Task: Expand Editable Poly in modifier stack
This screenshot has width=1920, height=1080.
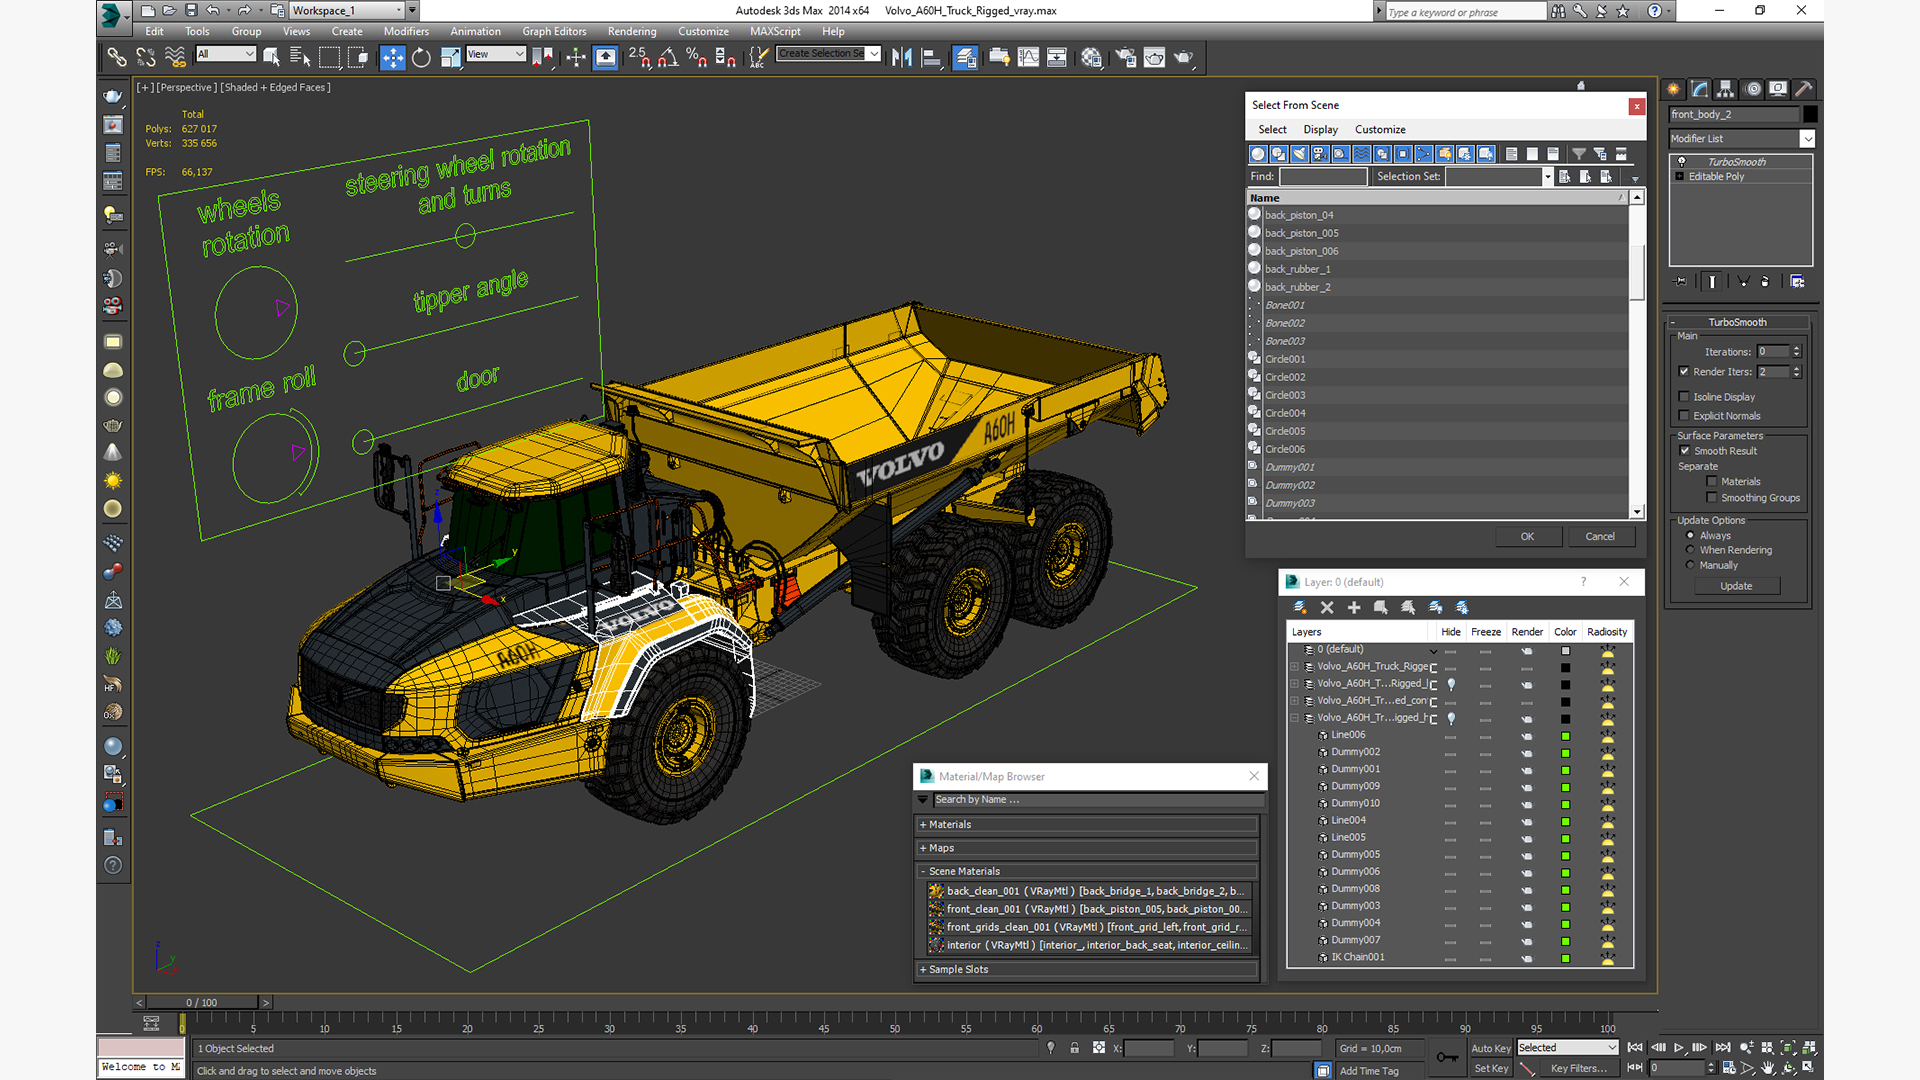Action: click(1680, 177)
